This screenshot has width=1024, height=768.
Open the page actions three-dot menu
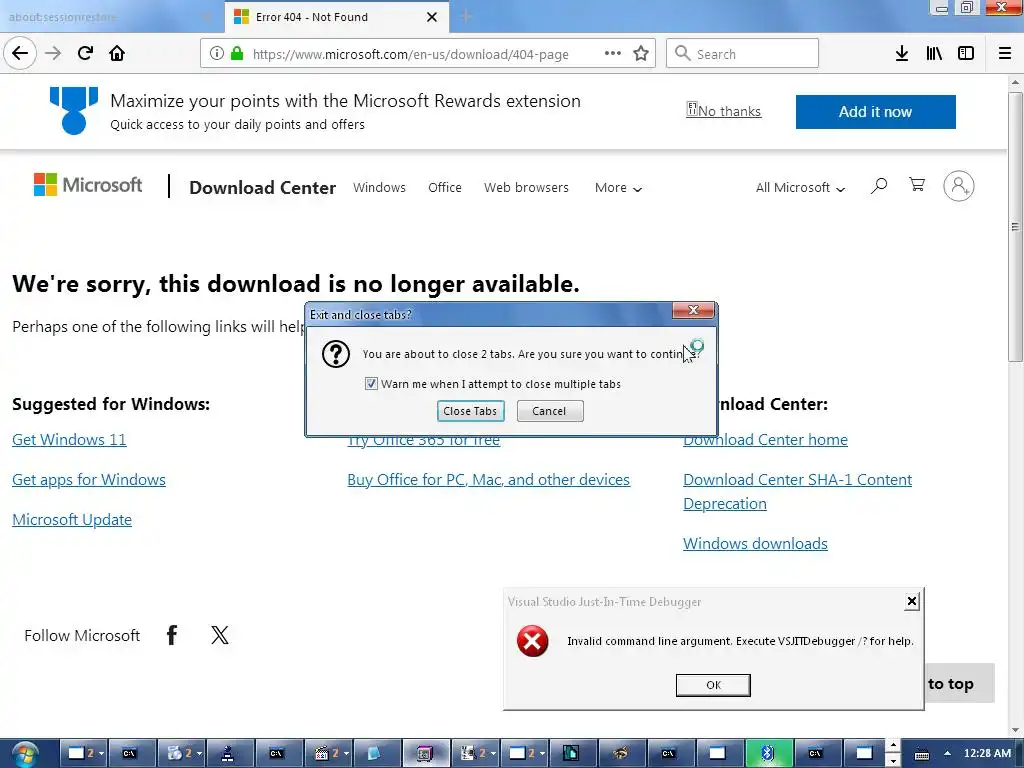click(x=613, y=54)
